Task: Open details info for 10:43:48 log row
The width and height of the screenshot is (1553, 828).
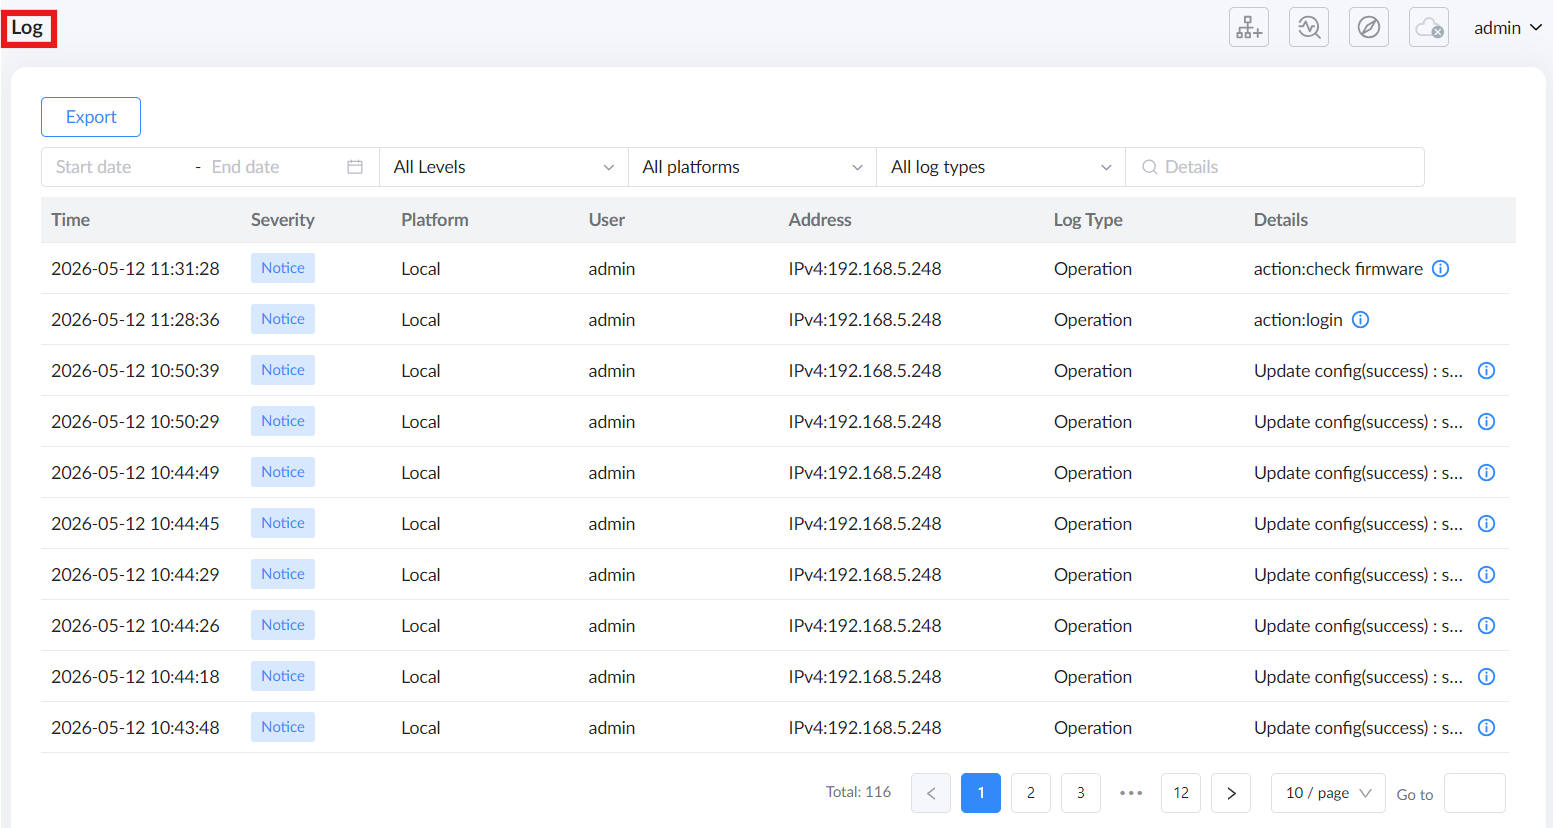Action: pyautogui.click(x=1487, y=727)
